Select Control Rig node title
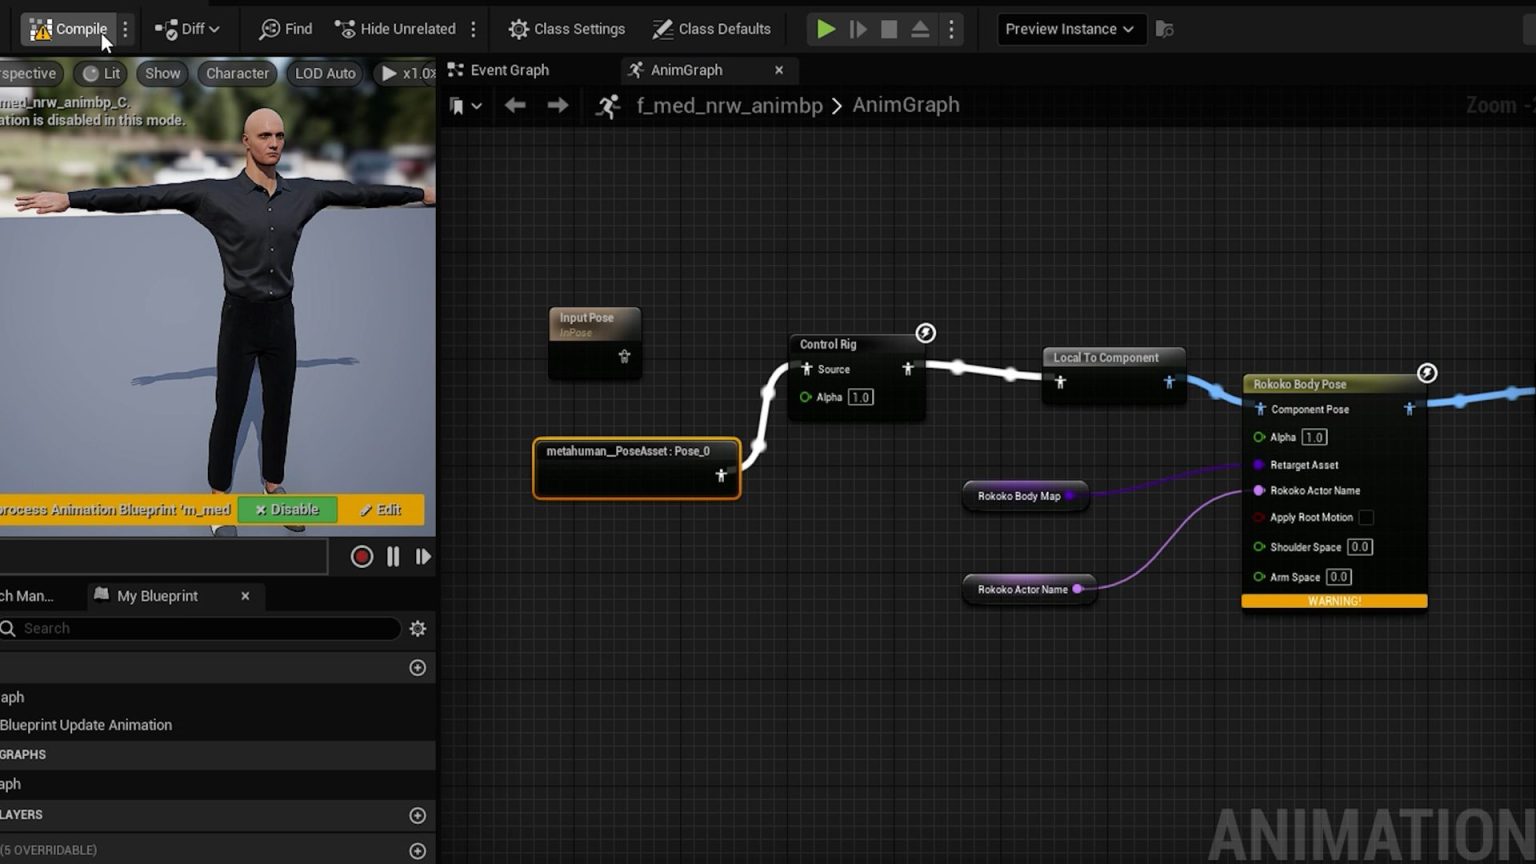Viewport: 1536px width, 864px height. [x=828, y=344]
